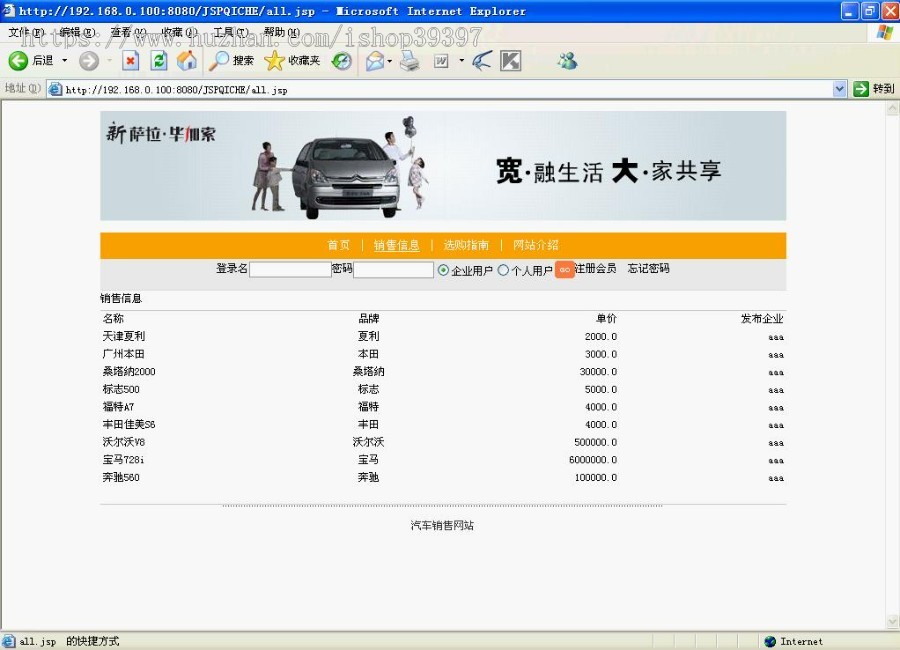Expand the address bar dropdown
This screenshot has height=650, width=900.
[x=840, y=89]
